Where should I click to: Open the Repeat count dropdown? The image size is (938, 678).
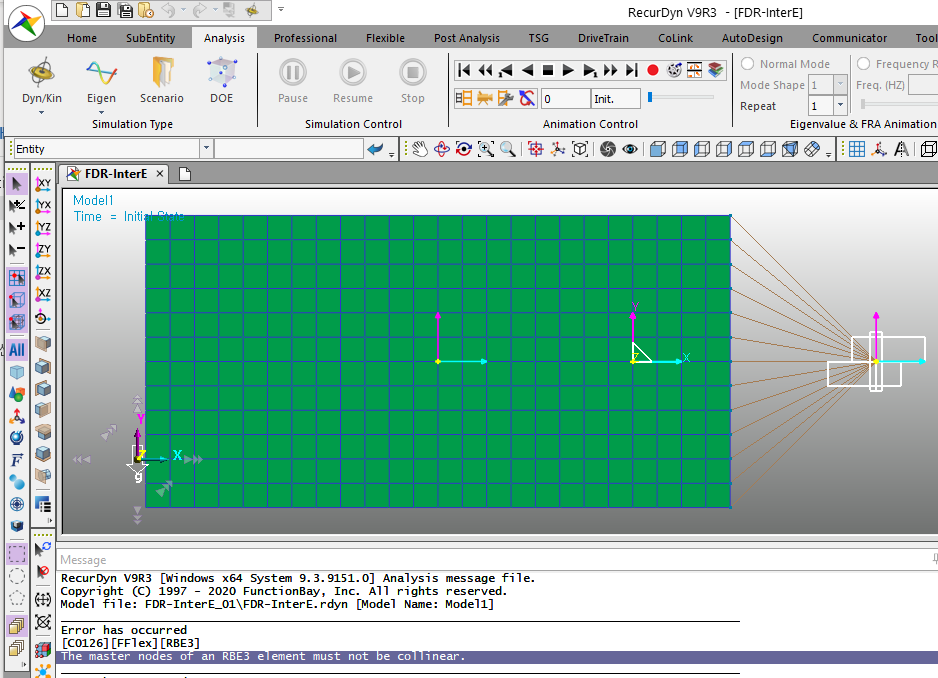click(x=840, y=106)
